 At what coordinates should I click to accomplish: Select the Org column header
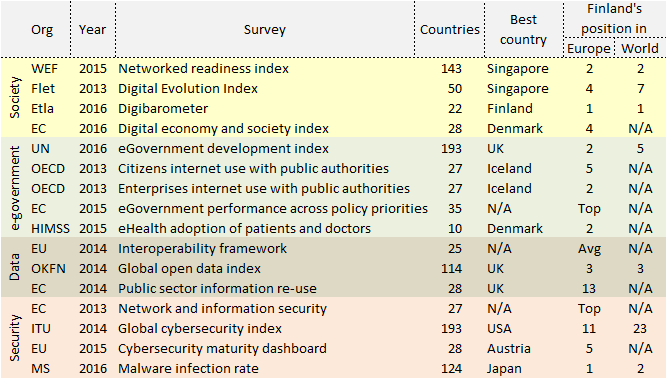pyautogui.click(x=42, y=30)
